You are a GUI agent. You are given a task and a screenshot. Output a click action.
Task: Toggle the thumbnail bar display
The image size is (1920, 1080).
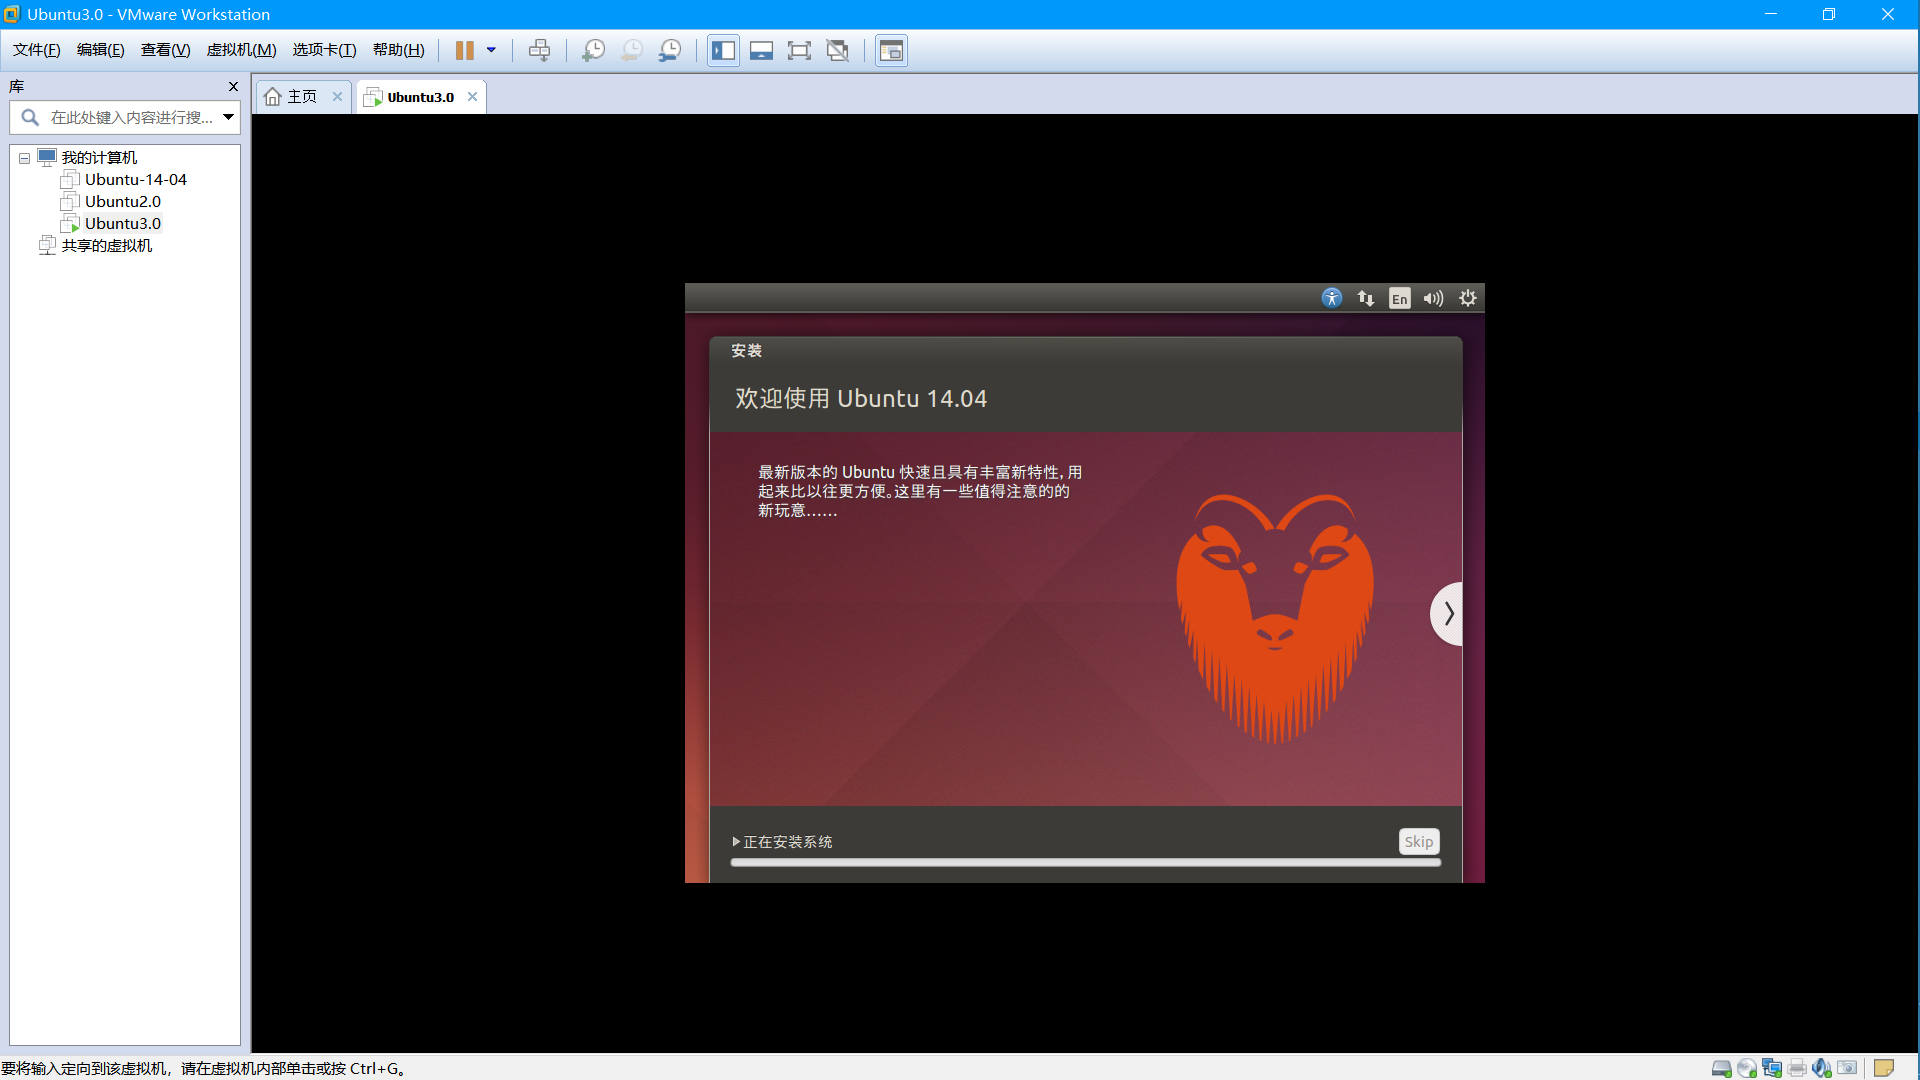click(761, 50)
